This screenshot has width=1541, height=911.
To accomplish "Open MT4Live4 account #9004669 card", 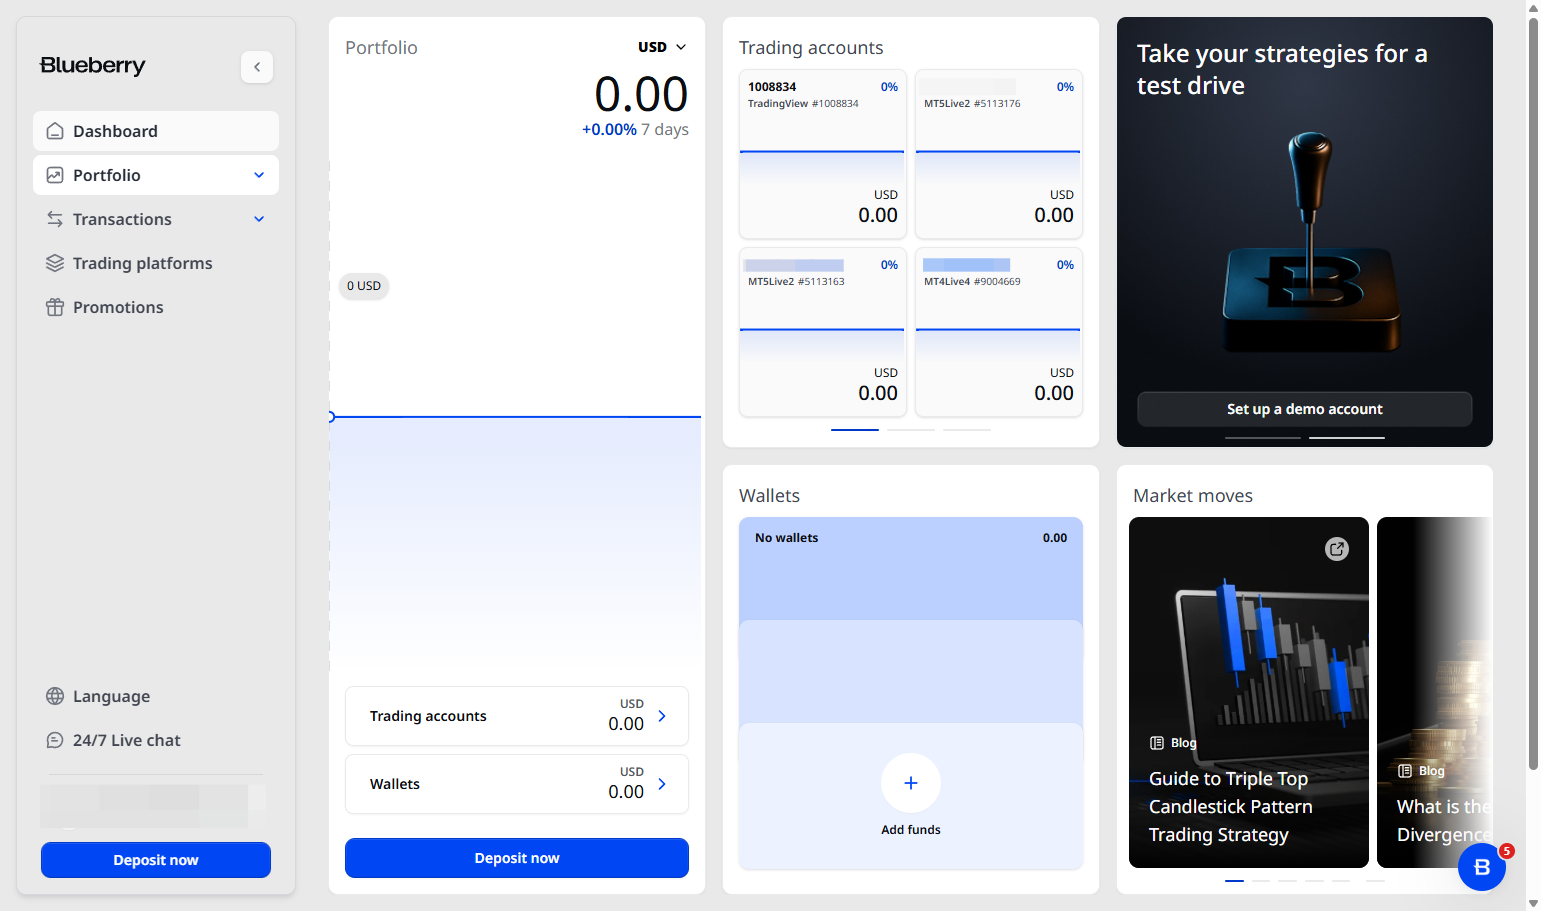I will click(998, 331).
